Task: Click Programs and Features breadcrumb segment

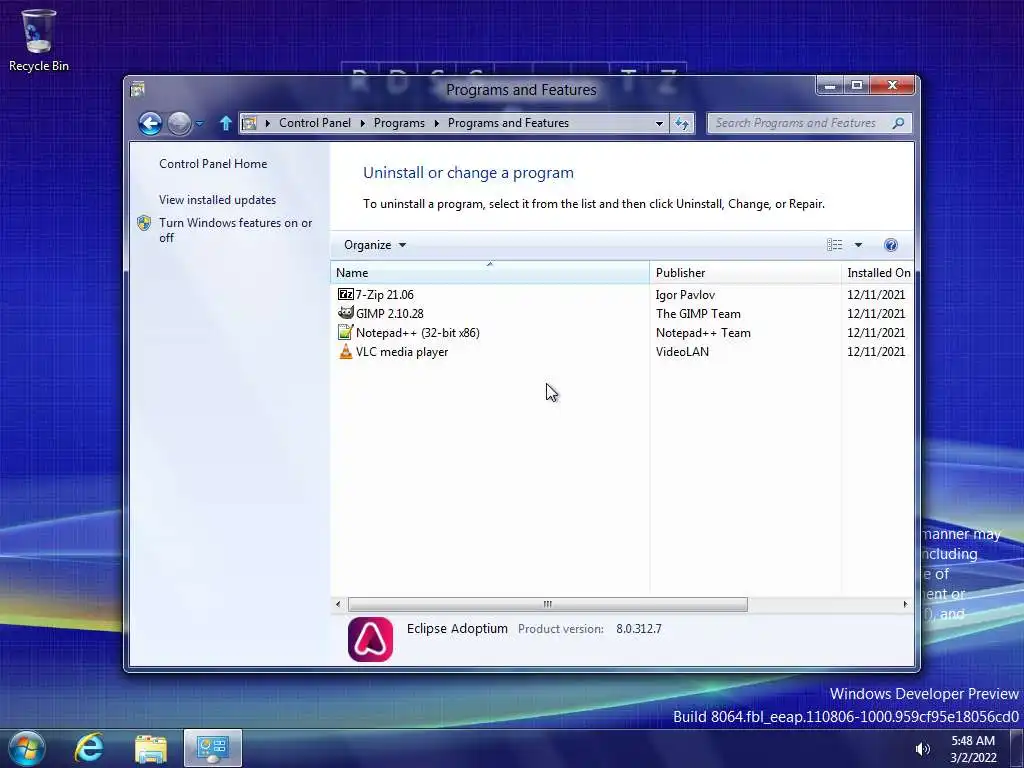Action: click(508, 123)
